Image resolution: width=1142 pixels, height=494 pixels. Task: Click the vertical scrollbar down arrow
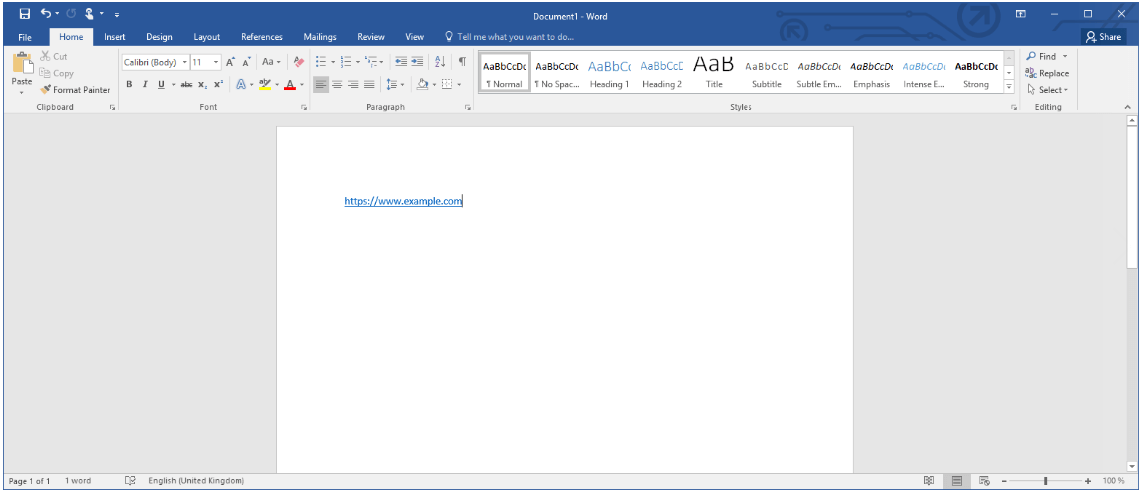1132,466
